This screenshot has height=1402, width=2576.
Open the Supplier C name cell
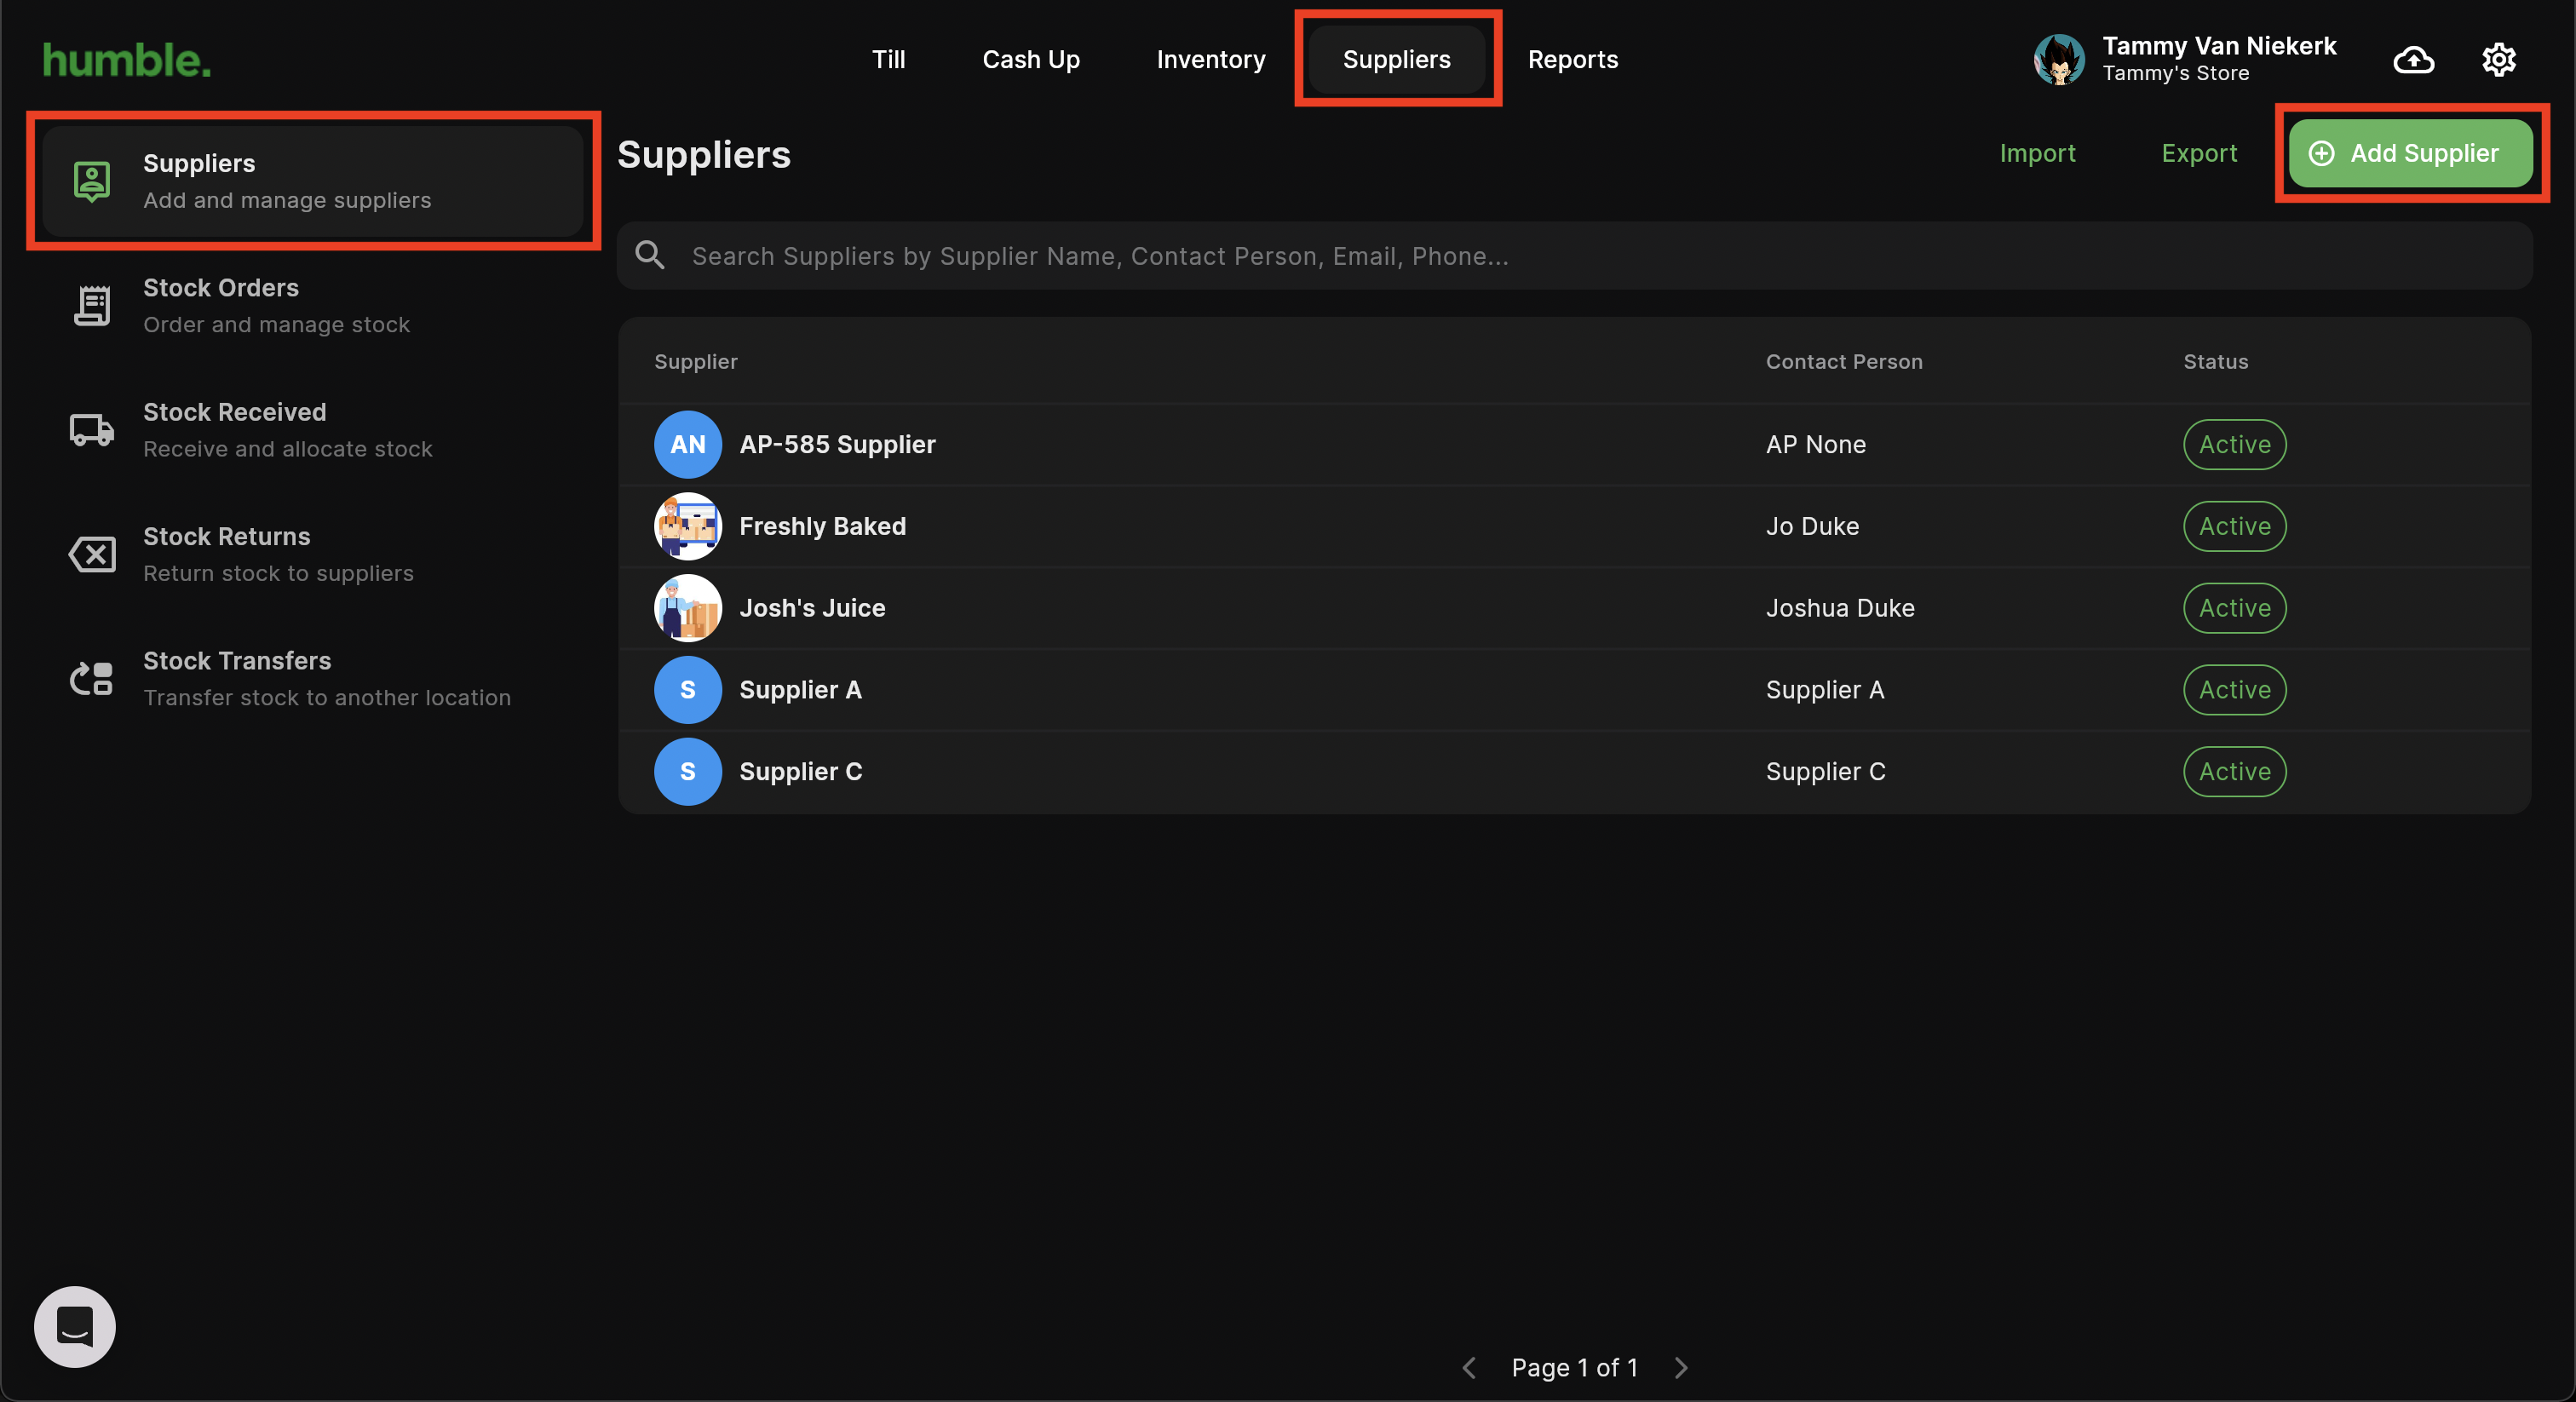pos(801,772)
